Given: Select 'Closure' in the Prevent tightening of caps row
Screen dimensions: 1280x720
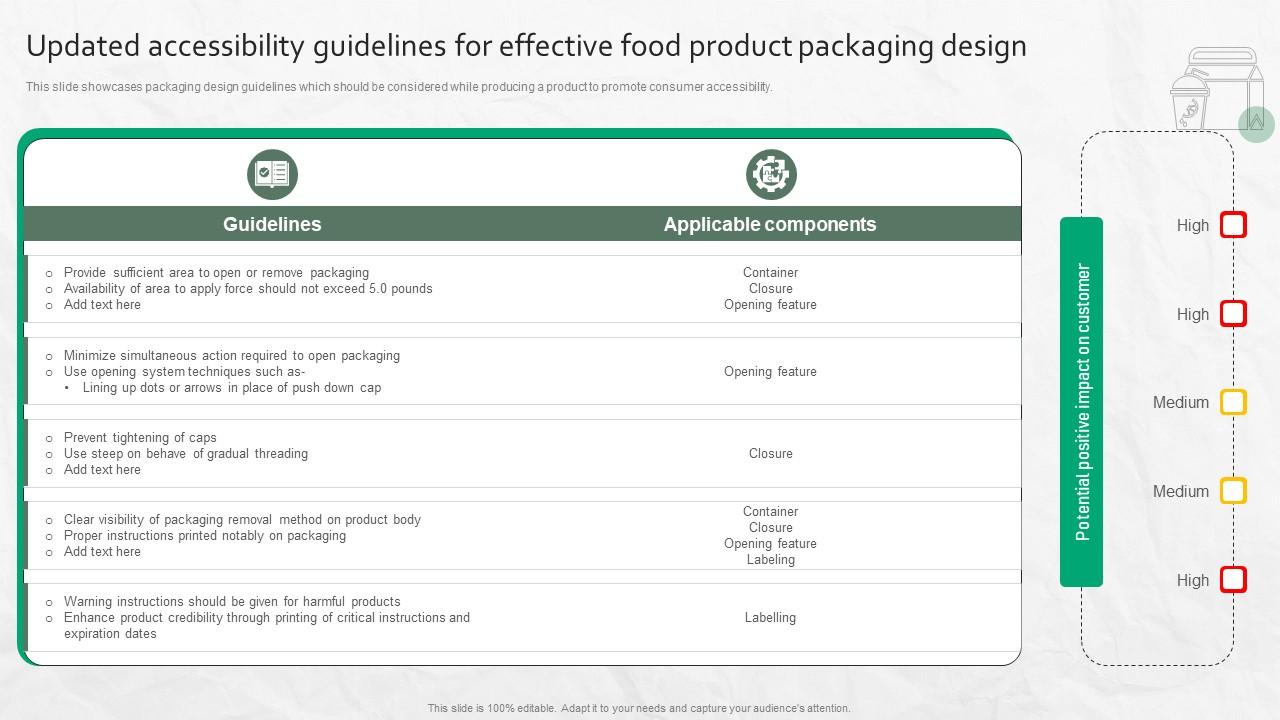Looking at the screenshot, I should coord(770,453).
